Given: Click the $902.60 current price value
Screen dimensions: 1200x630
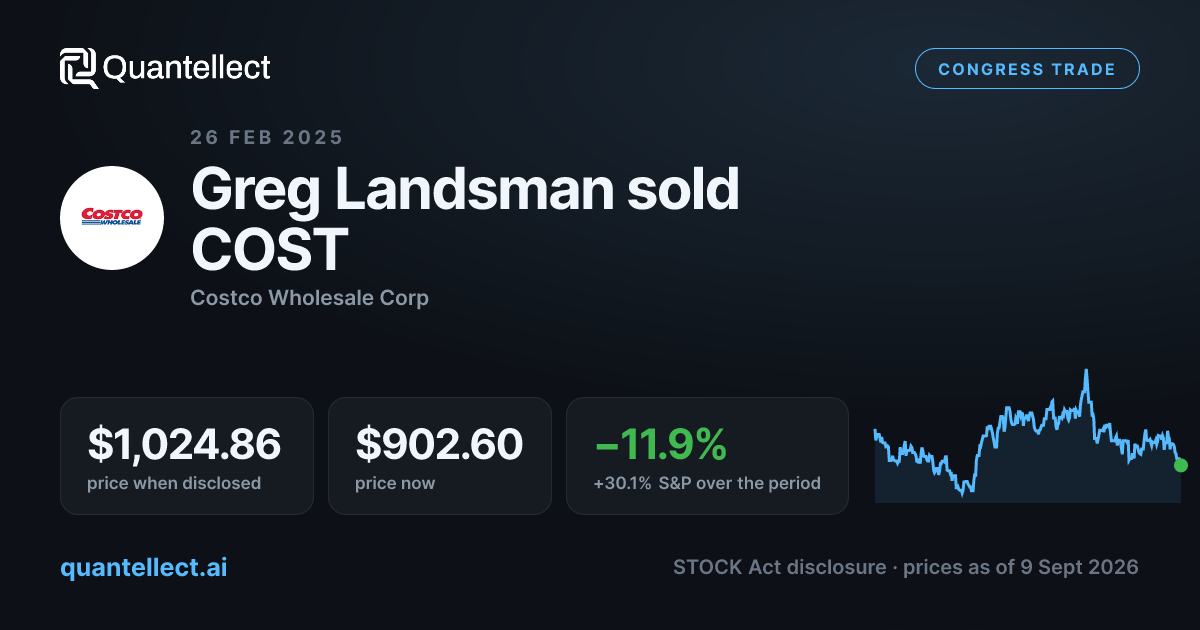Looking at the screenshot, I should click(x=439, y=444).
